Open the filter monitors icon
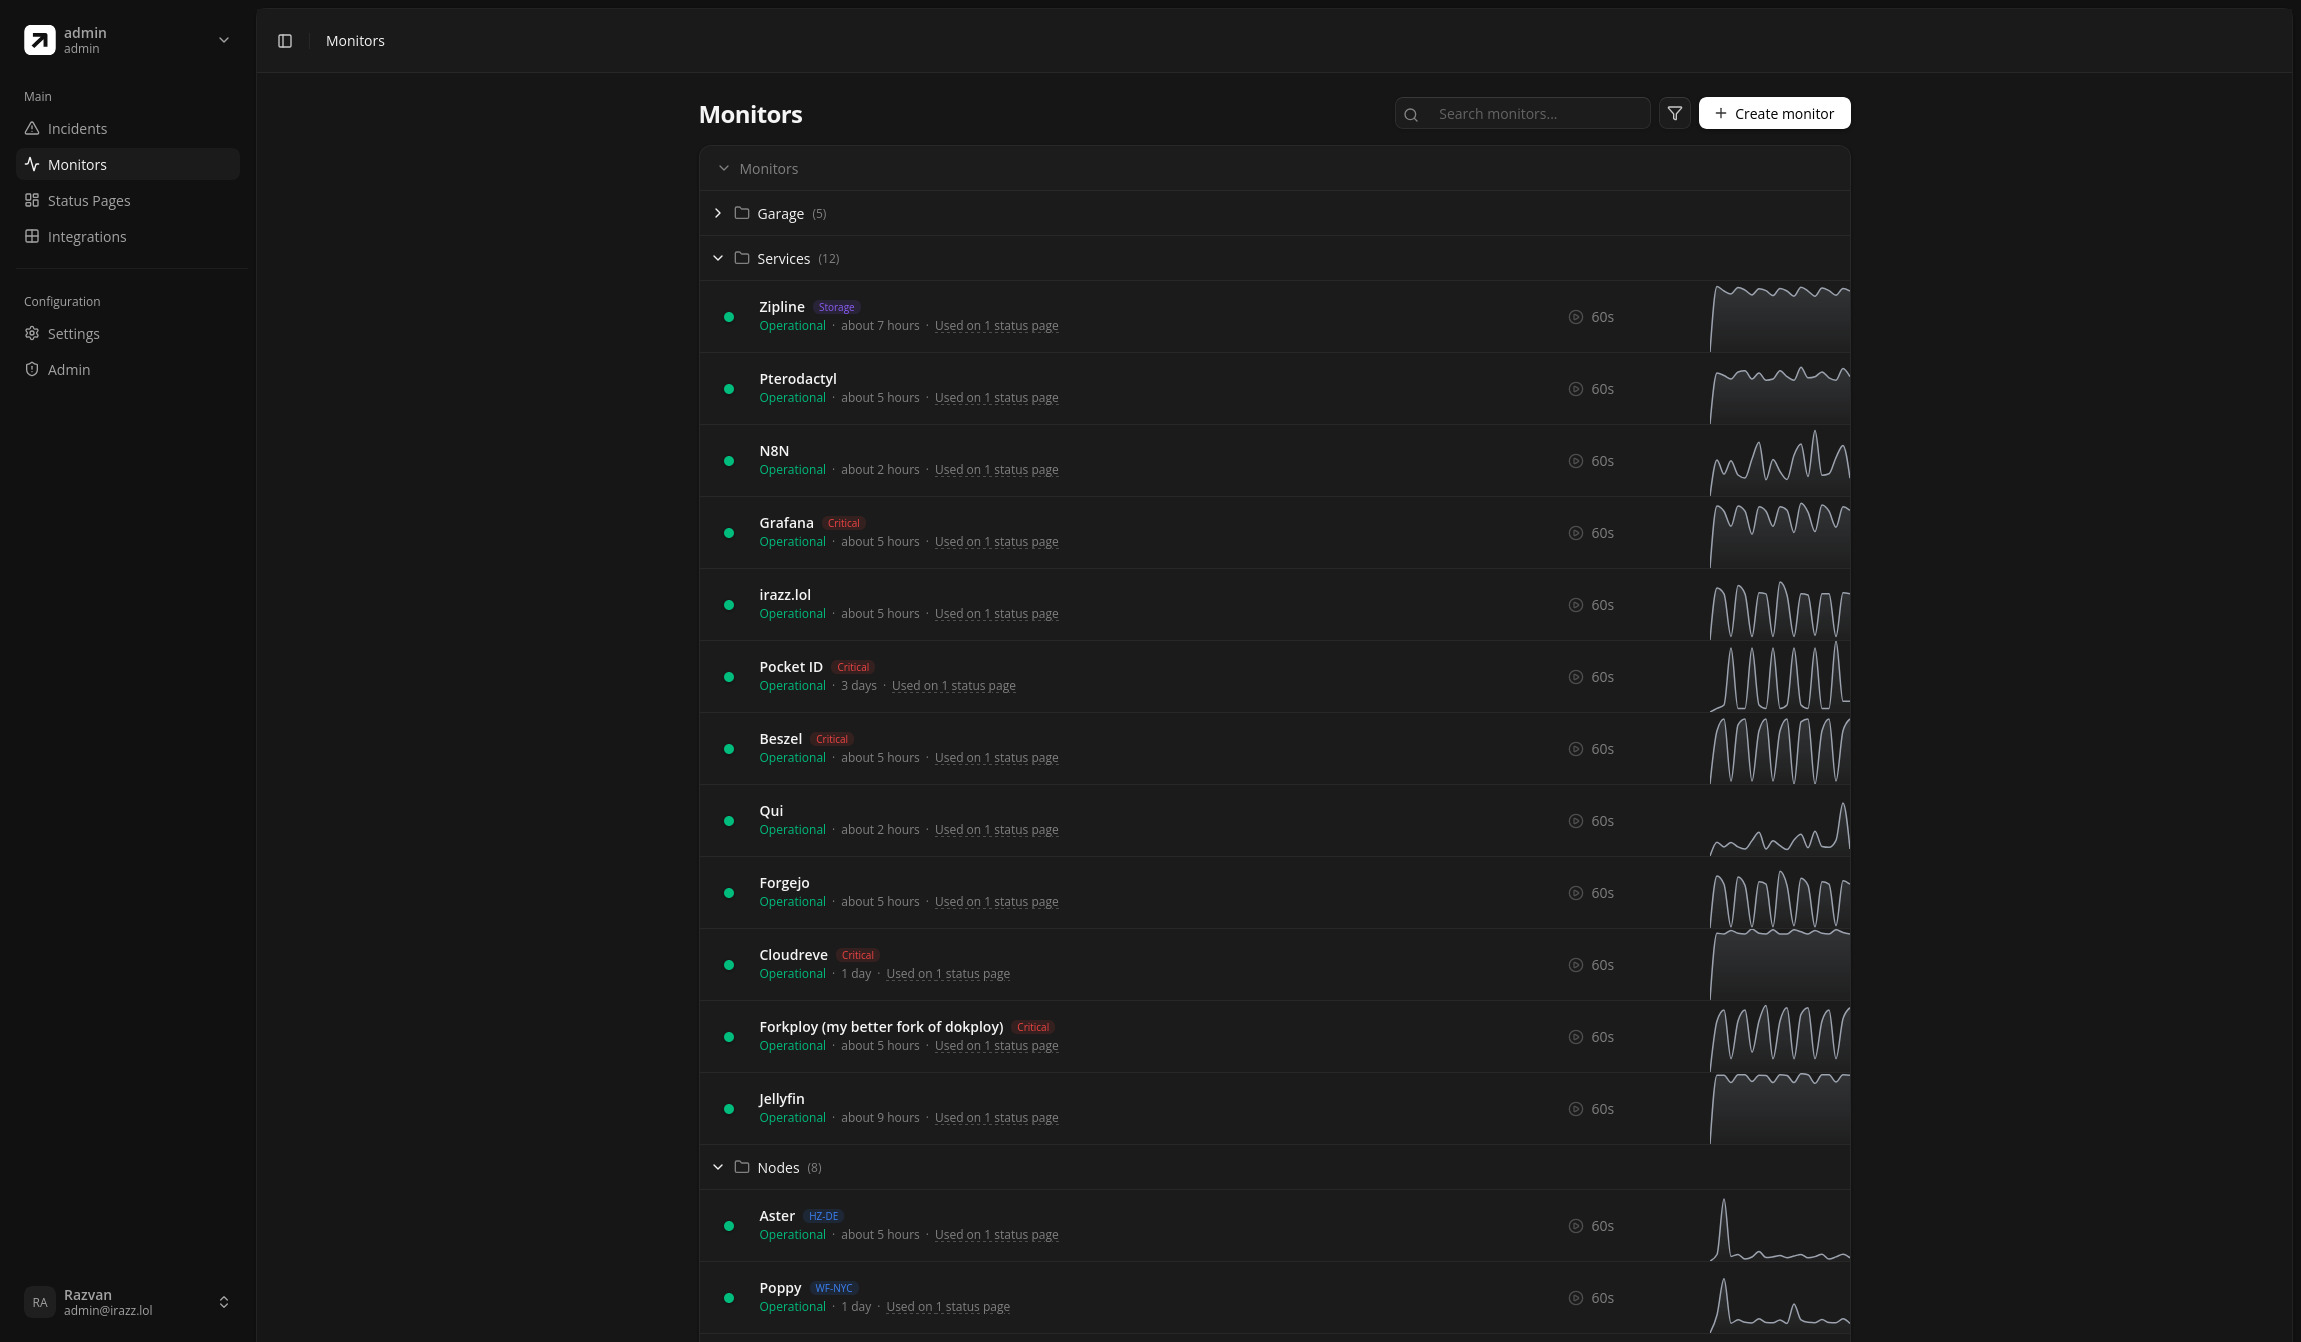The width and height of the screenshot is (2301, 1342). [1675, 113]
